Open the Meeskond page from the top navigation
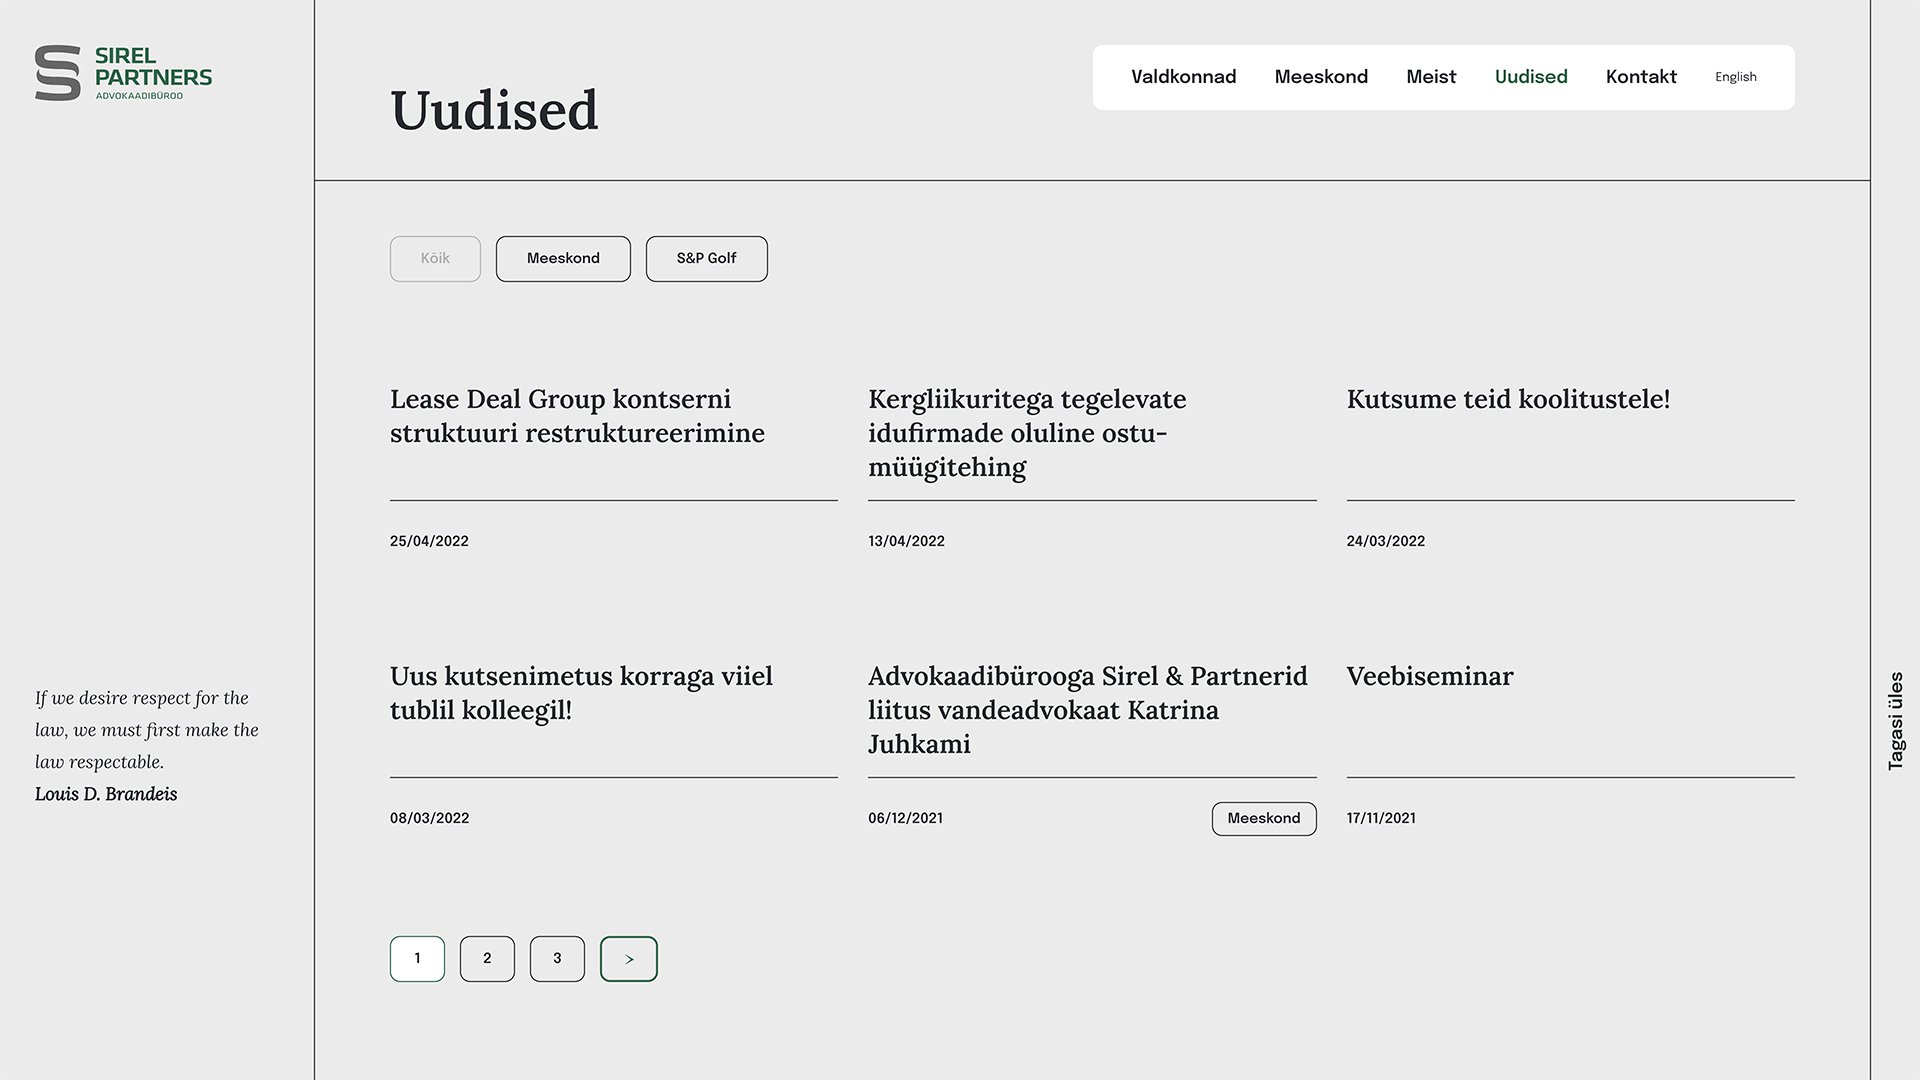1920x1080 pixels. click(x=1321, y=76)
